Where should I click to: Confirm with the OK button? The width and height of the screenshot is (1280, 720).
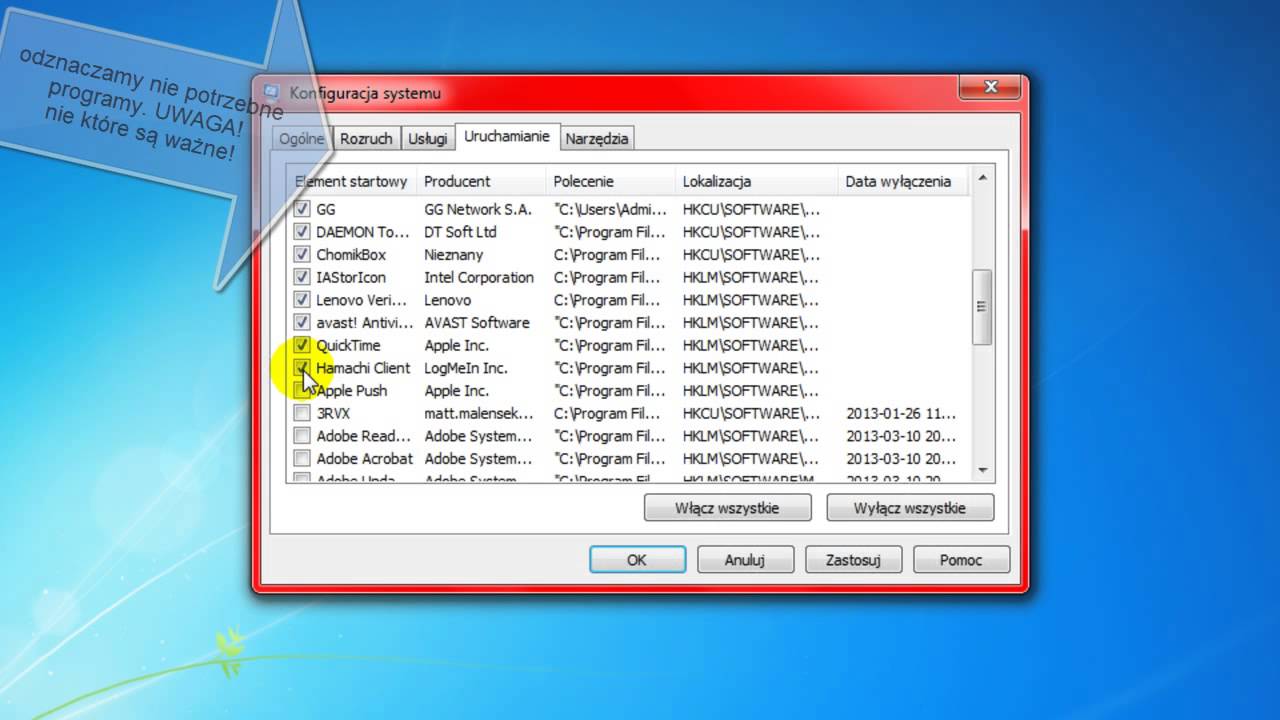pyautogui.click(x=637, y=560)
